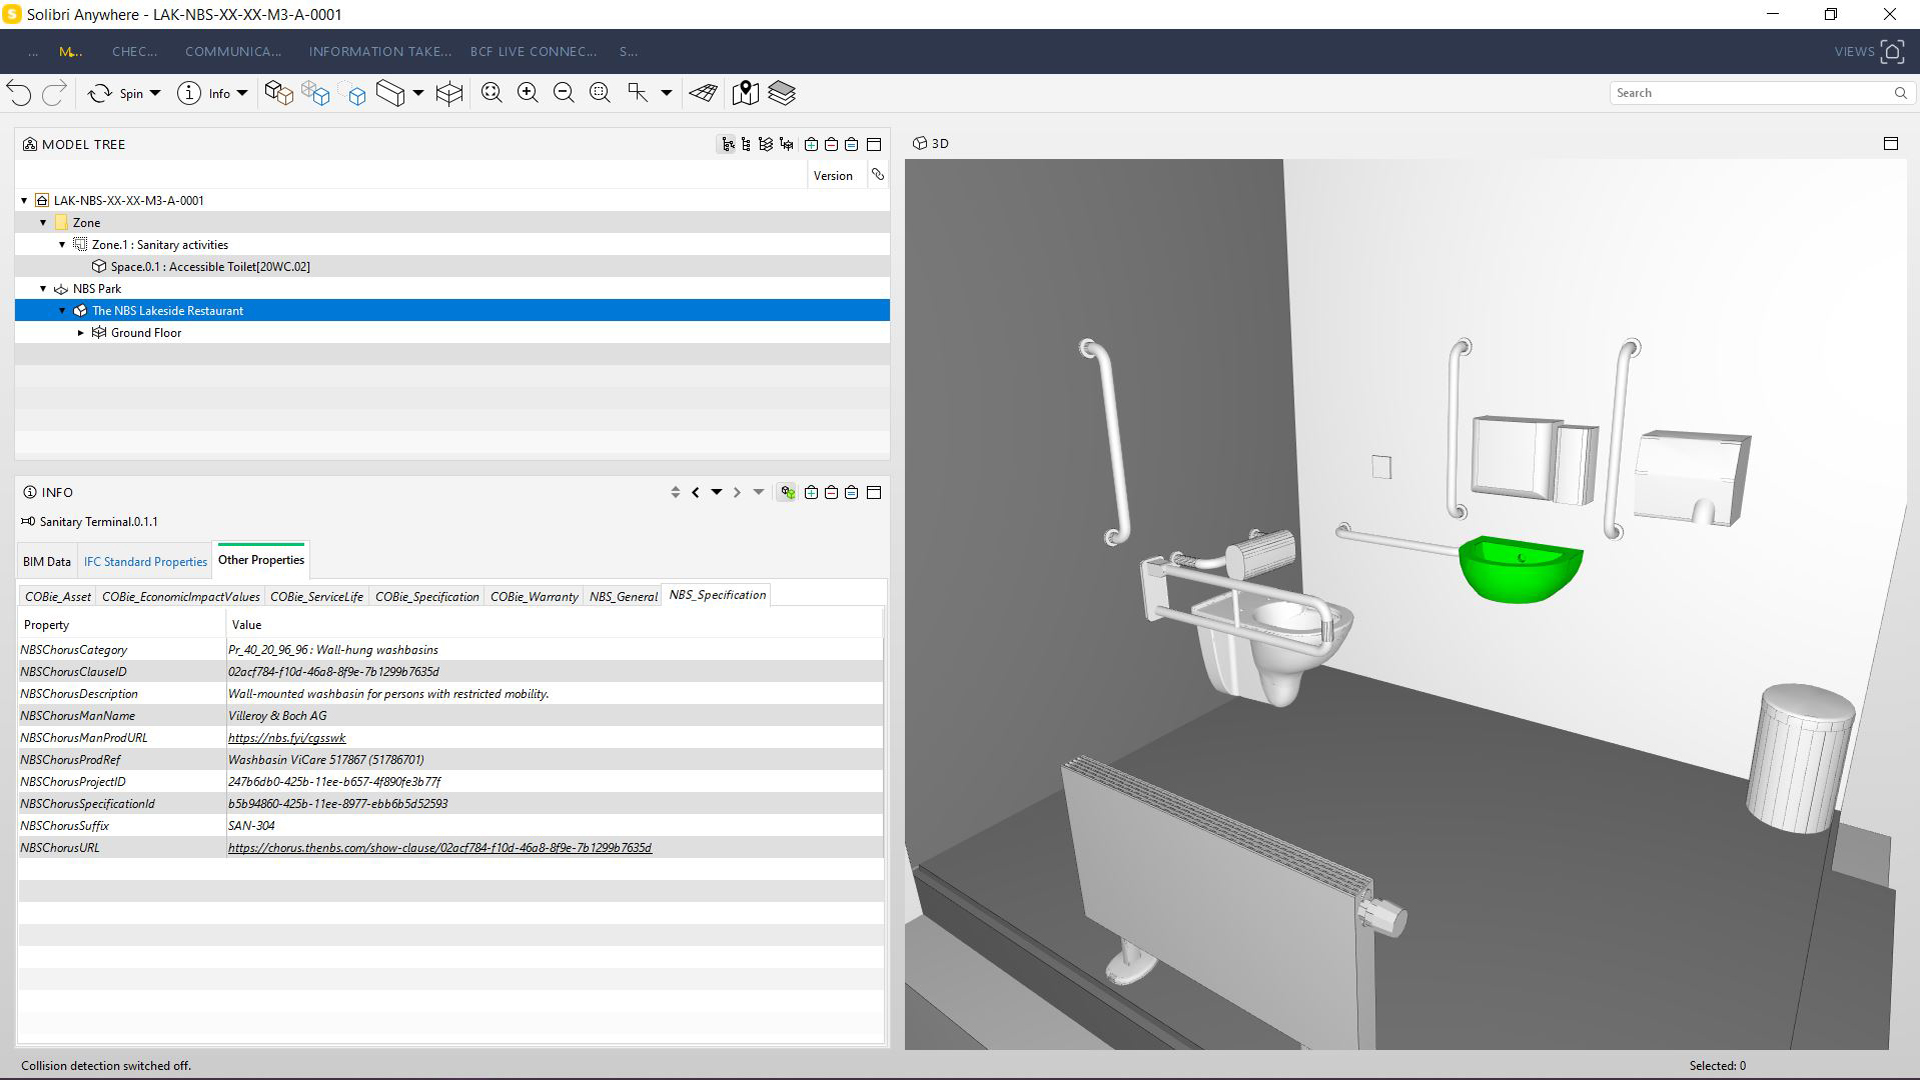Click the zoom out magnifier icon
This screenshot has width=1920, height=1080.
[x=563, y=93]
